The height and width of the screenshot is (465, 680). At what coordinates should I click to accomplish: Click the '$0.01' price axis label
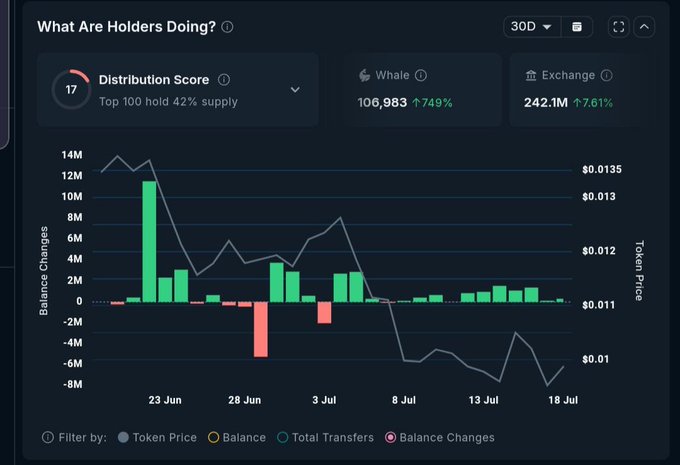click(x=595, y=359)
